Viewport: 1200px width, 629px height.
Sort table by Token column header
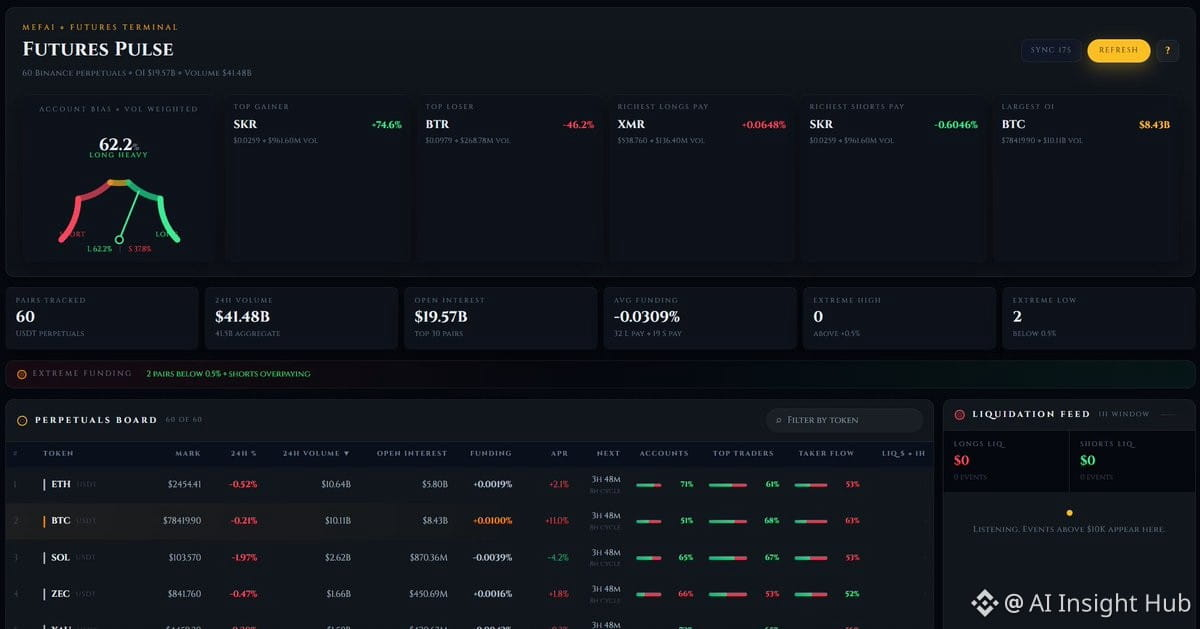coord(58,453)
